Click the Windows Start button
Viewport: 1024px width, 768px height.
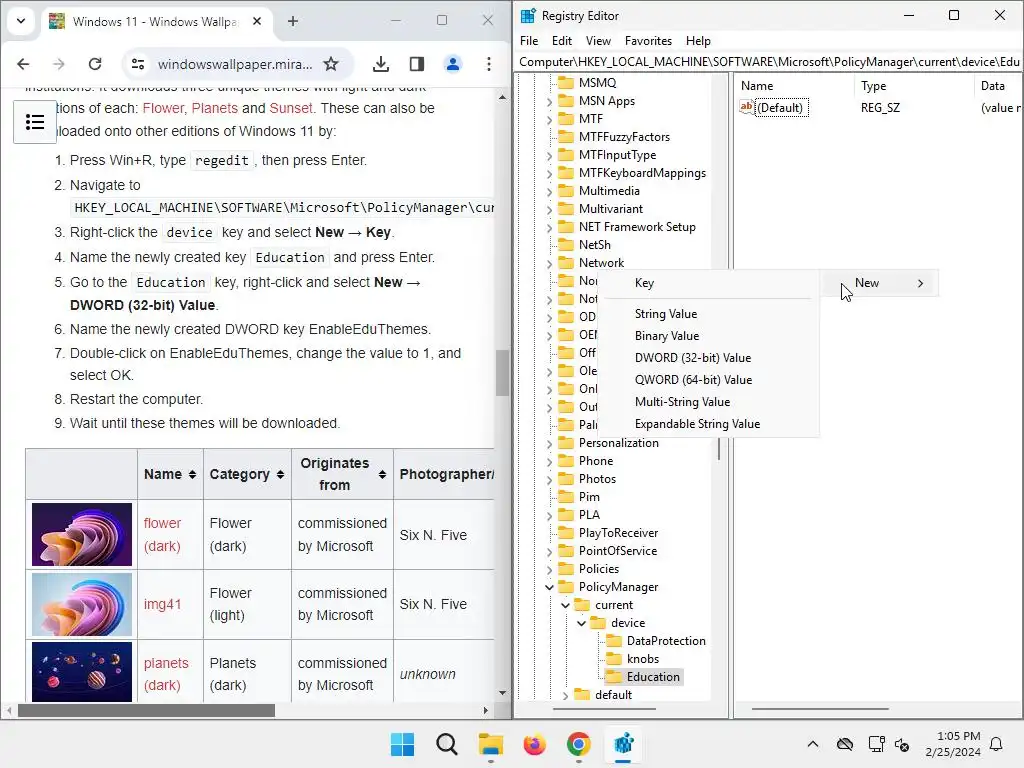[x=402, y=744]
